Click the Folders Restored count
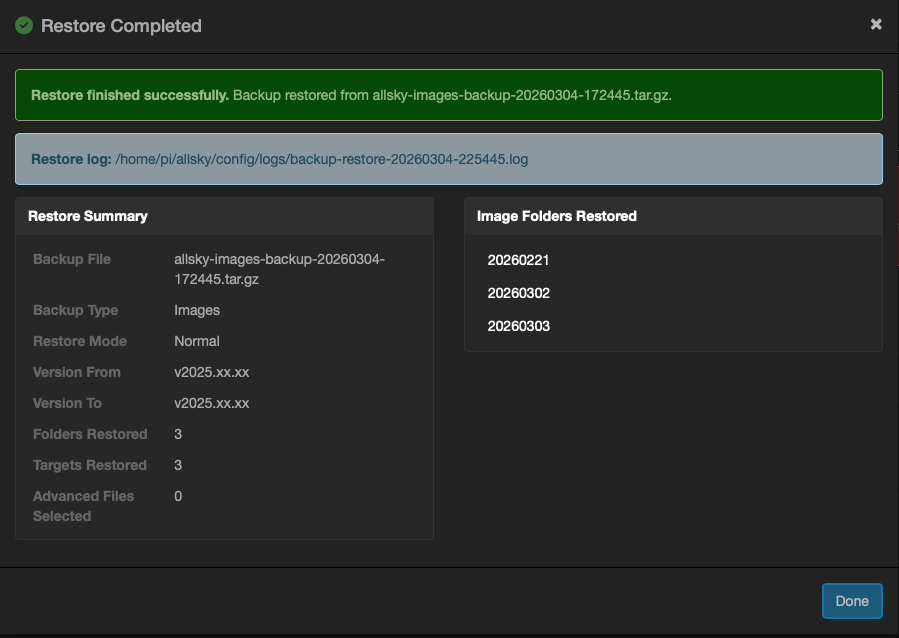 178,434
